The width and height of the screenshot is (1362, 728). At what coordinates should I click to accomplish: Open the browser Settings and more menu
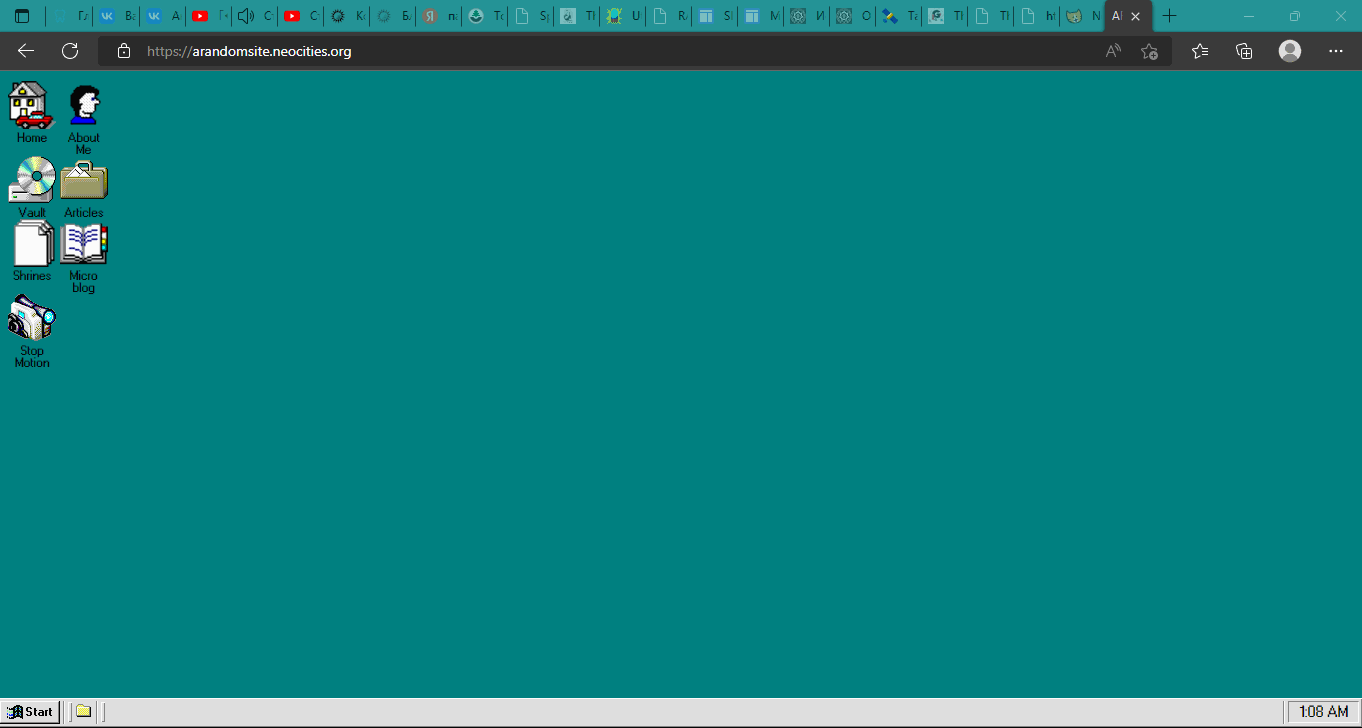coord(1336,51)
